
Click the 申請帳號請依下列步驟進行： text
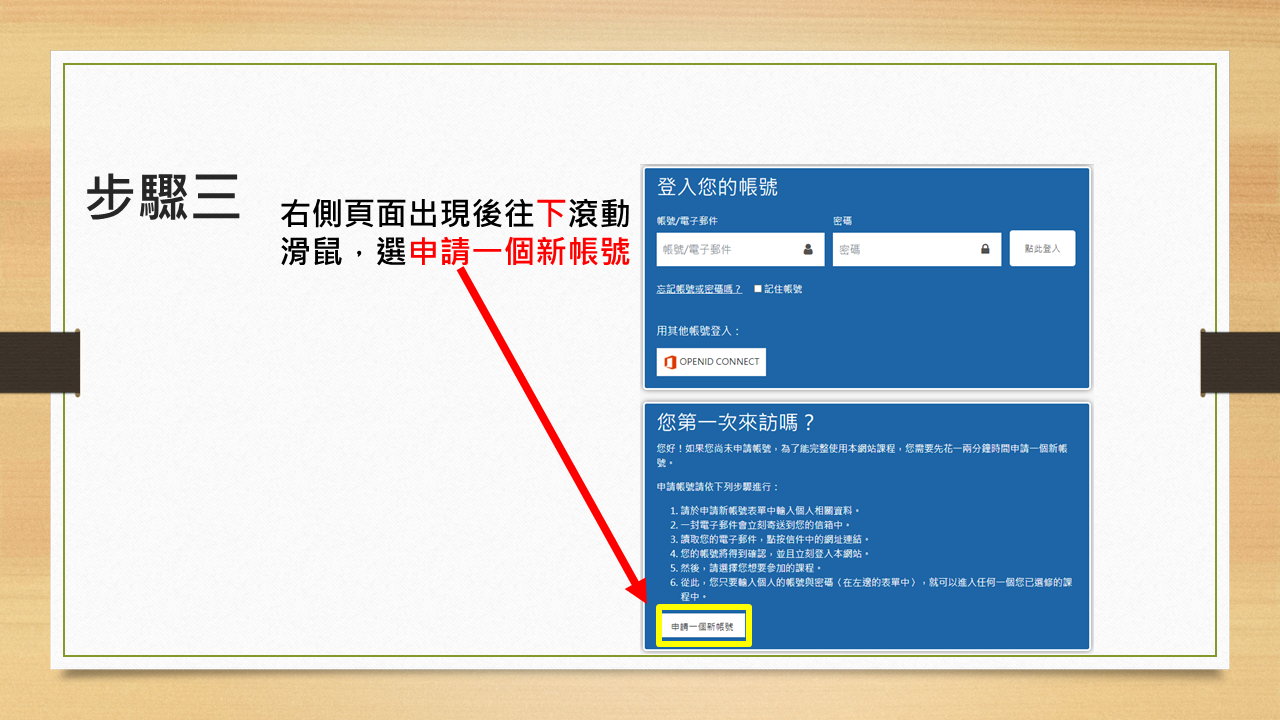point(717,487)
